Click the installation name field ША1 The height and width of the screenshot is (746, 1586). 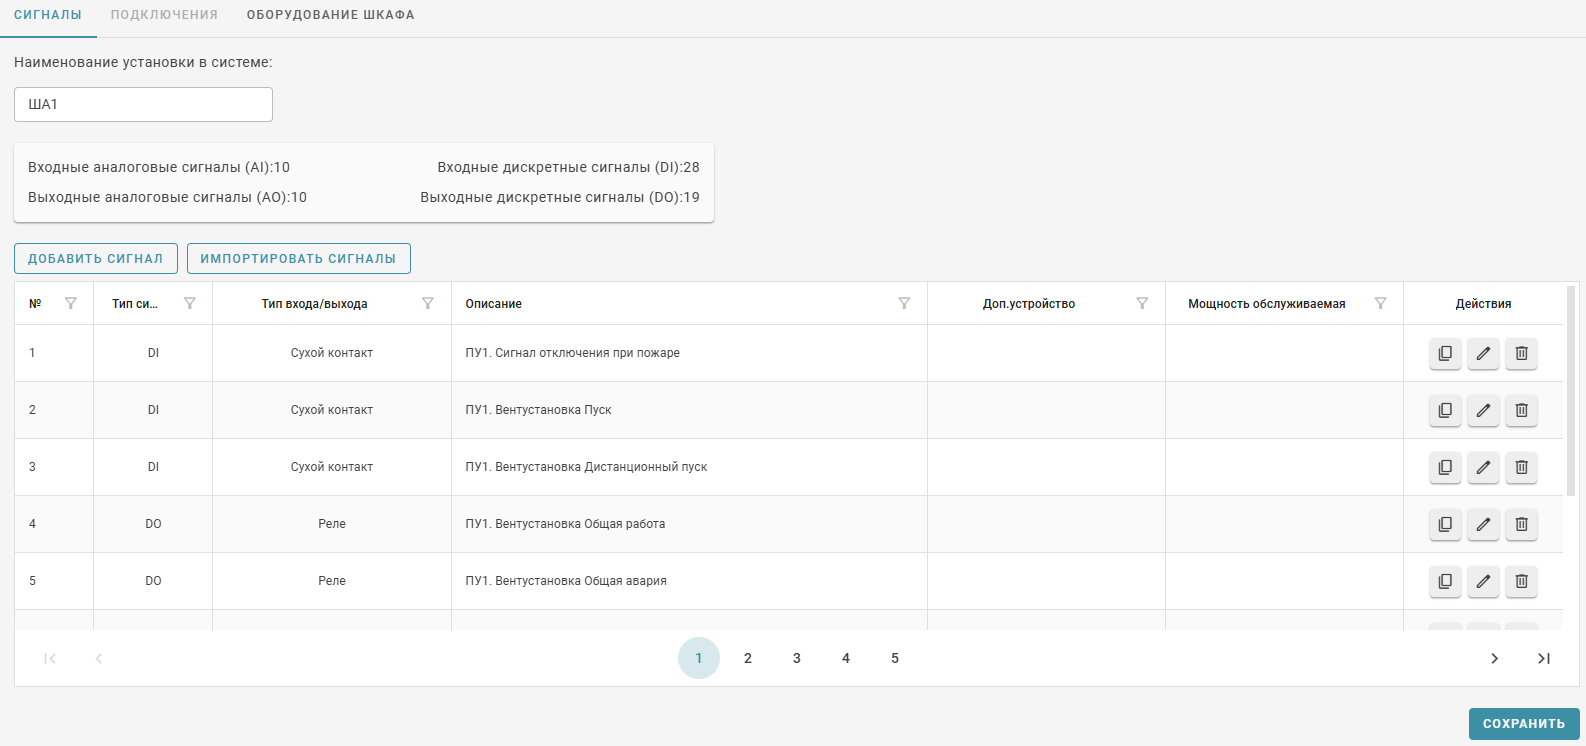point(143,104)
